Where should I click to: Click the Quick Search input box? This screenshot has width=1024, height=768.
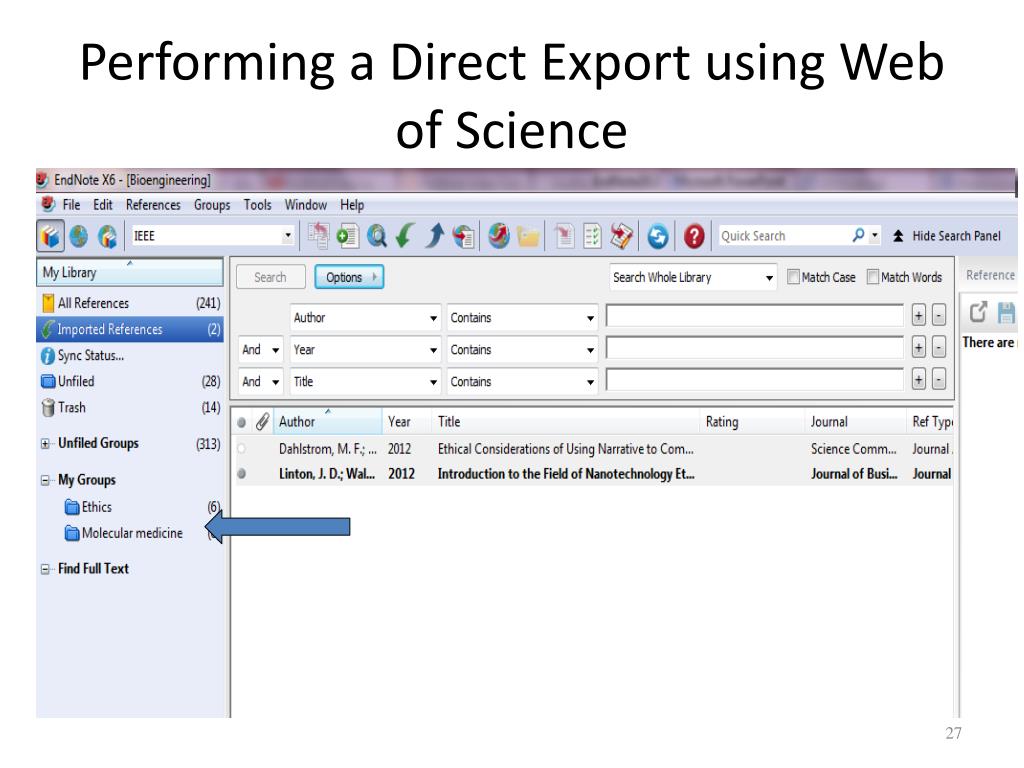coord(784,236)
